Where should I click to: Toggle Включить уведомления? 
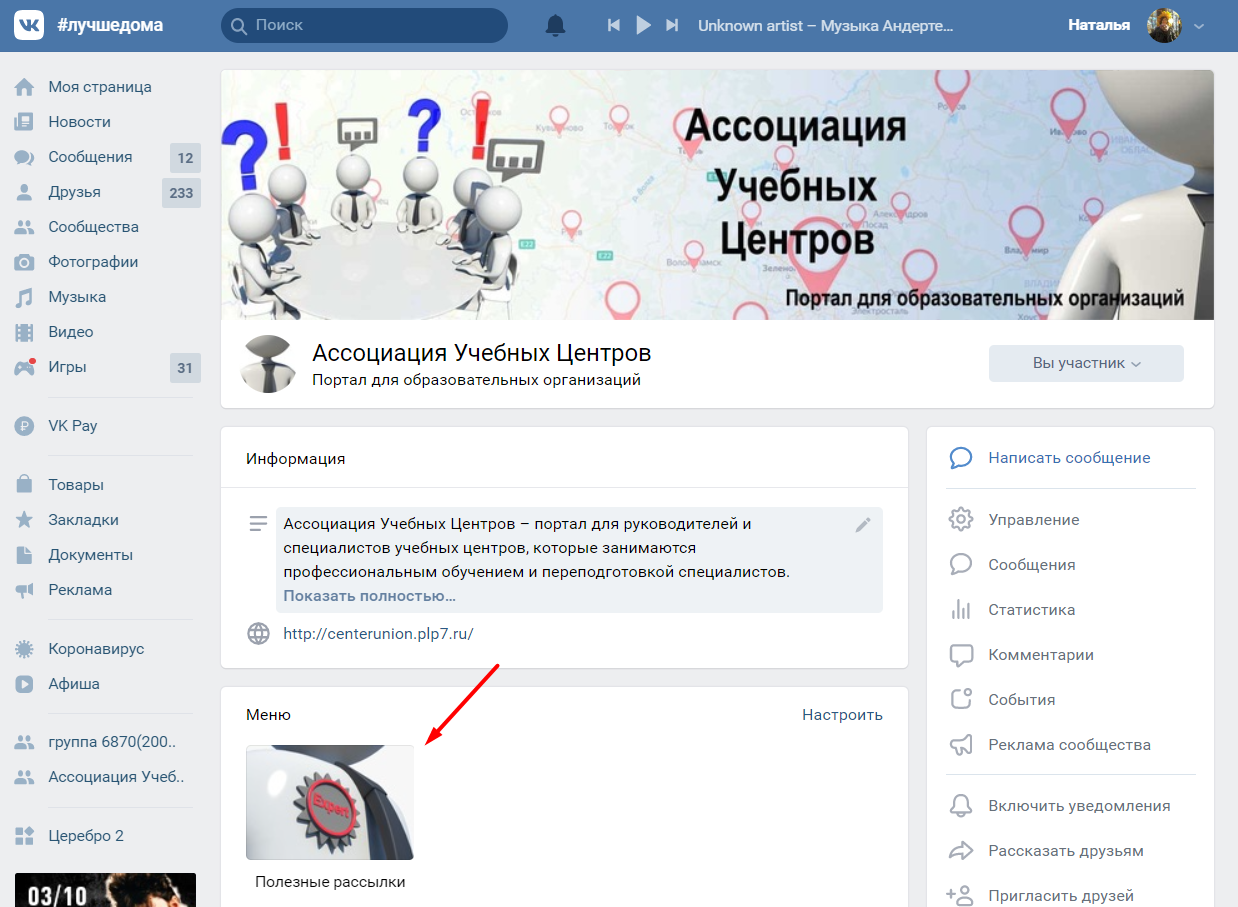[1079, 806]
